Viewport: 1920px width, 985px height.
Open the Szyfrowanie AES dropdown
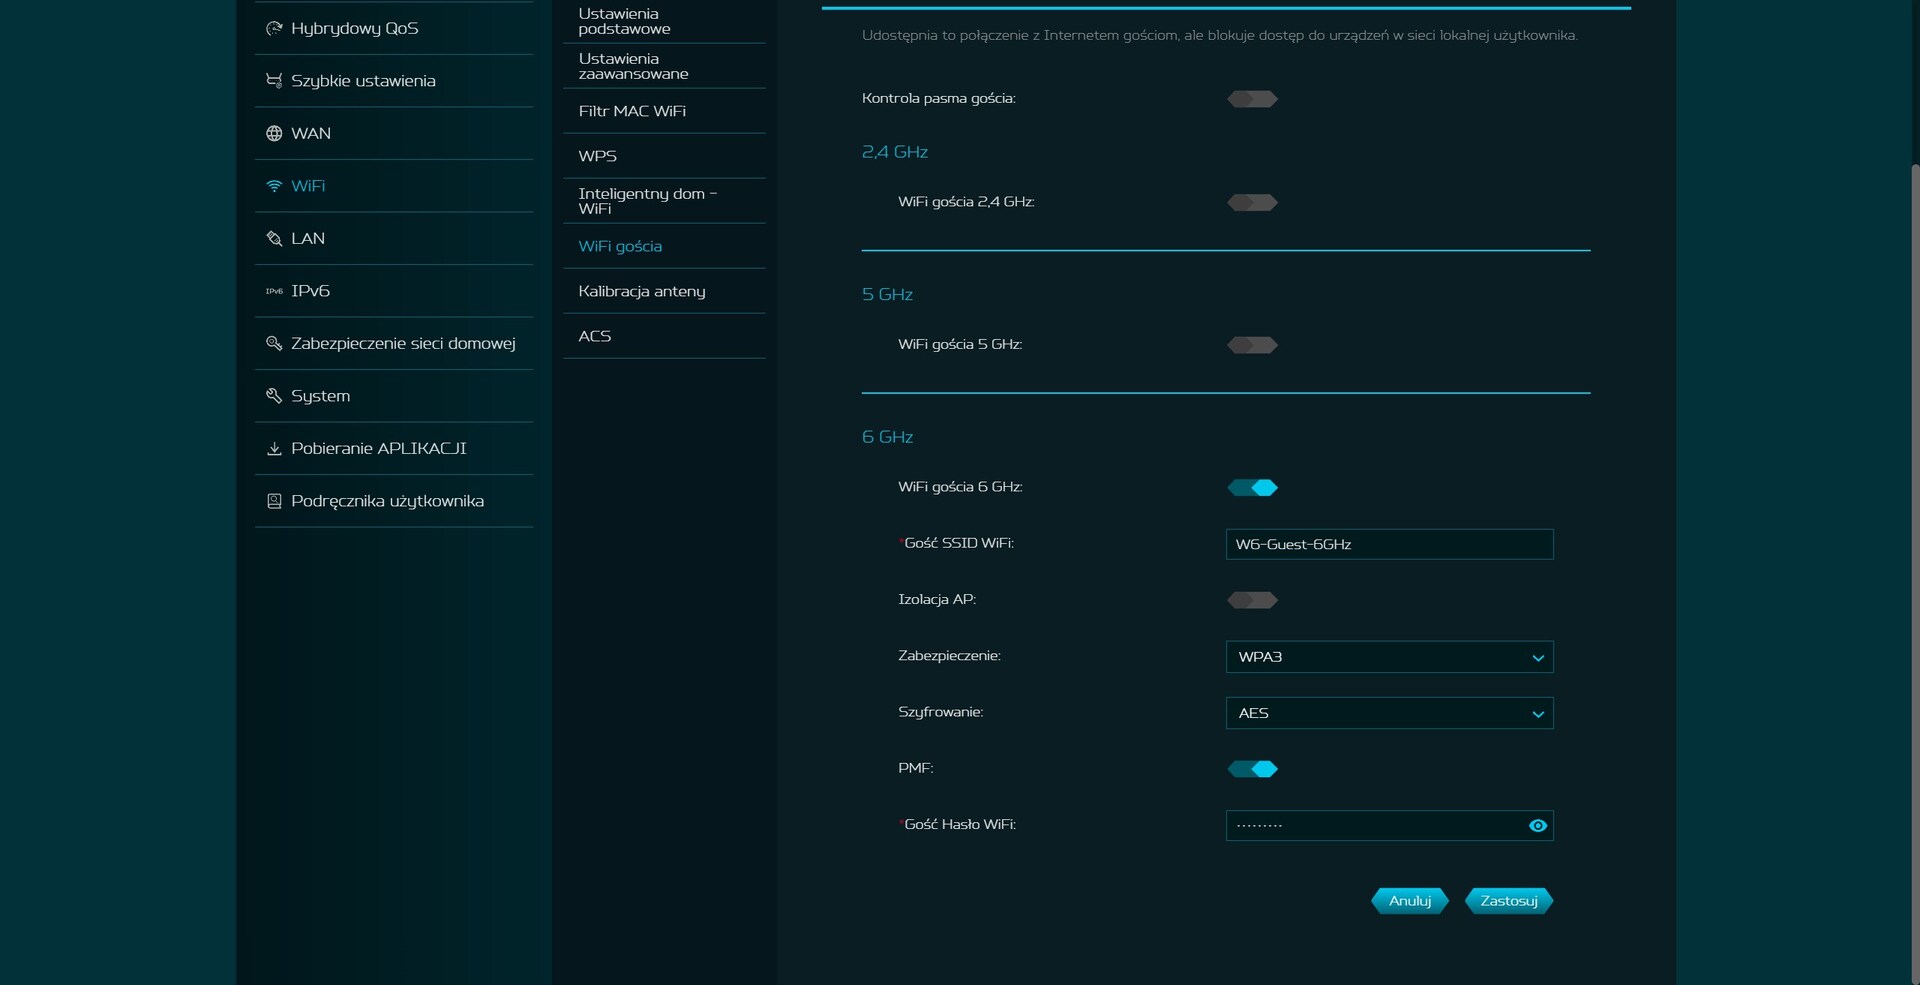pyautogui.click(x=1389, y=713)
